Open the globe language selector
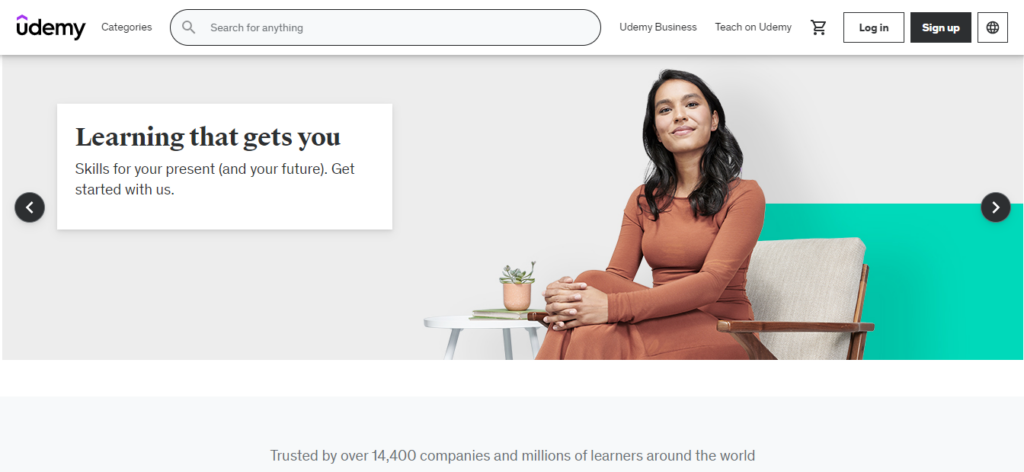1024x472 pixels. 993,27
